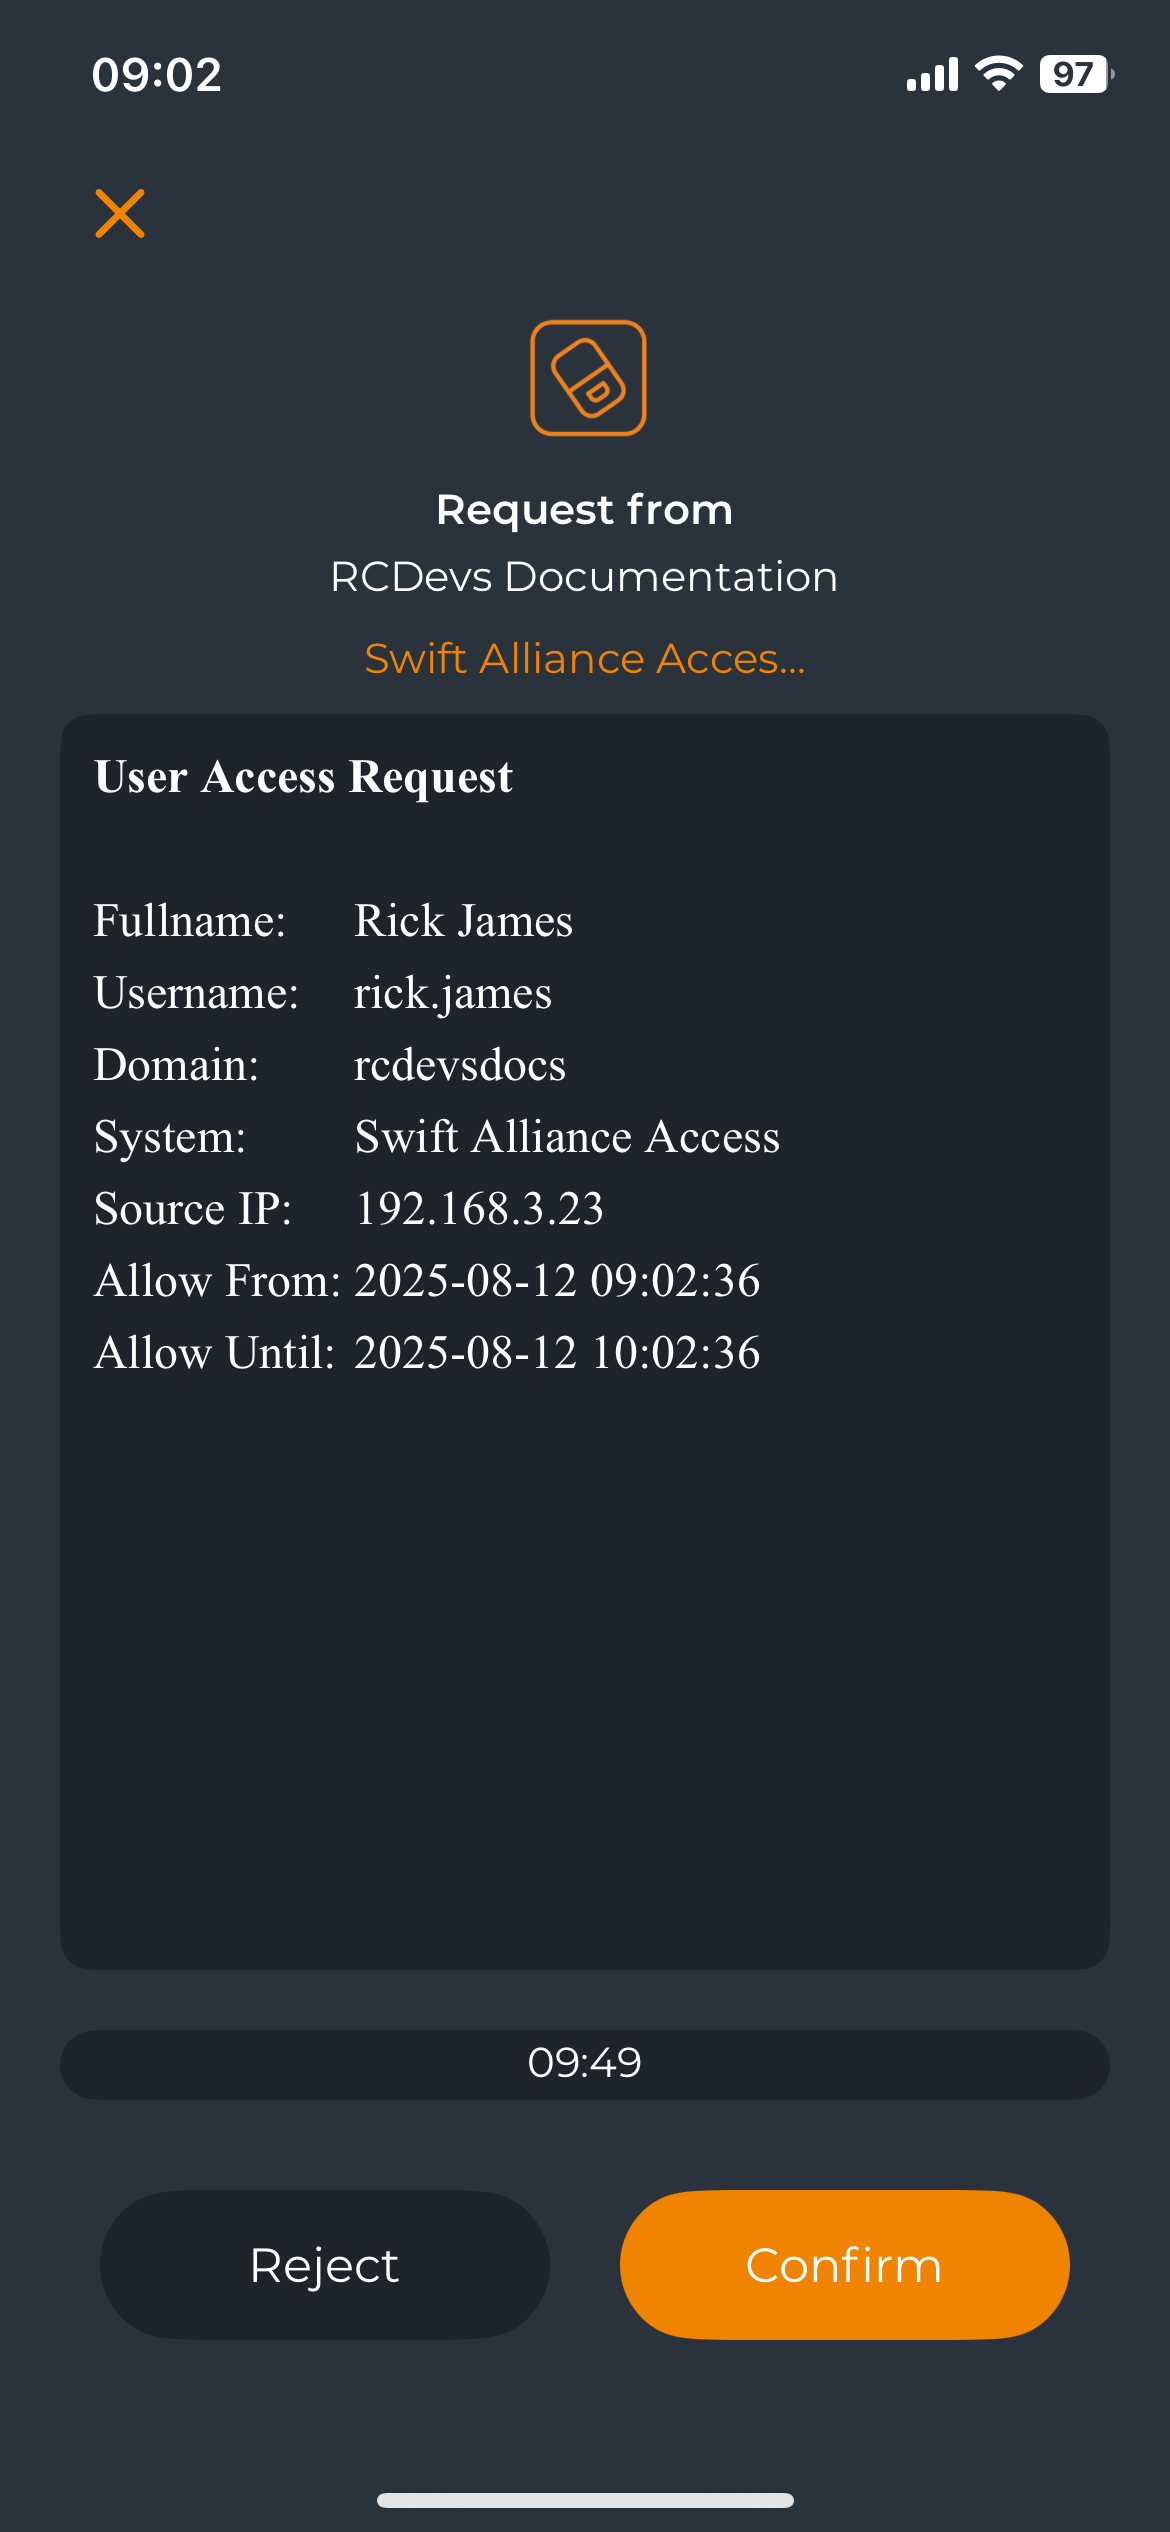Tap the Allow From timestamp row
The height and width of the screenshot is (2532, 1170).
click(x=427, y=1281)
